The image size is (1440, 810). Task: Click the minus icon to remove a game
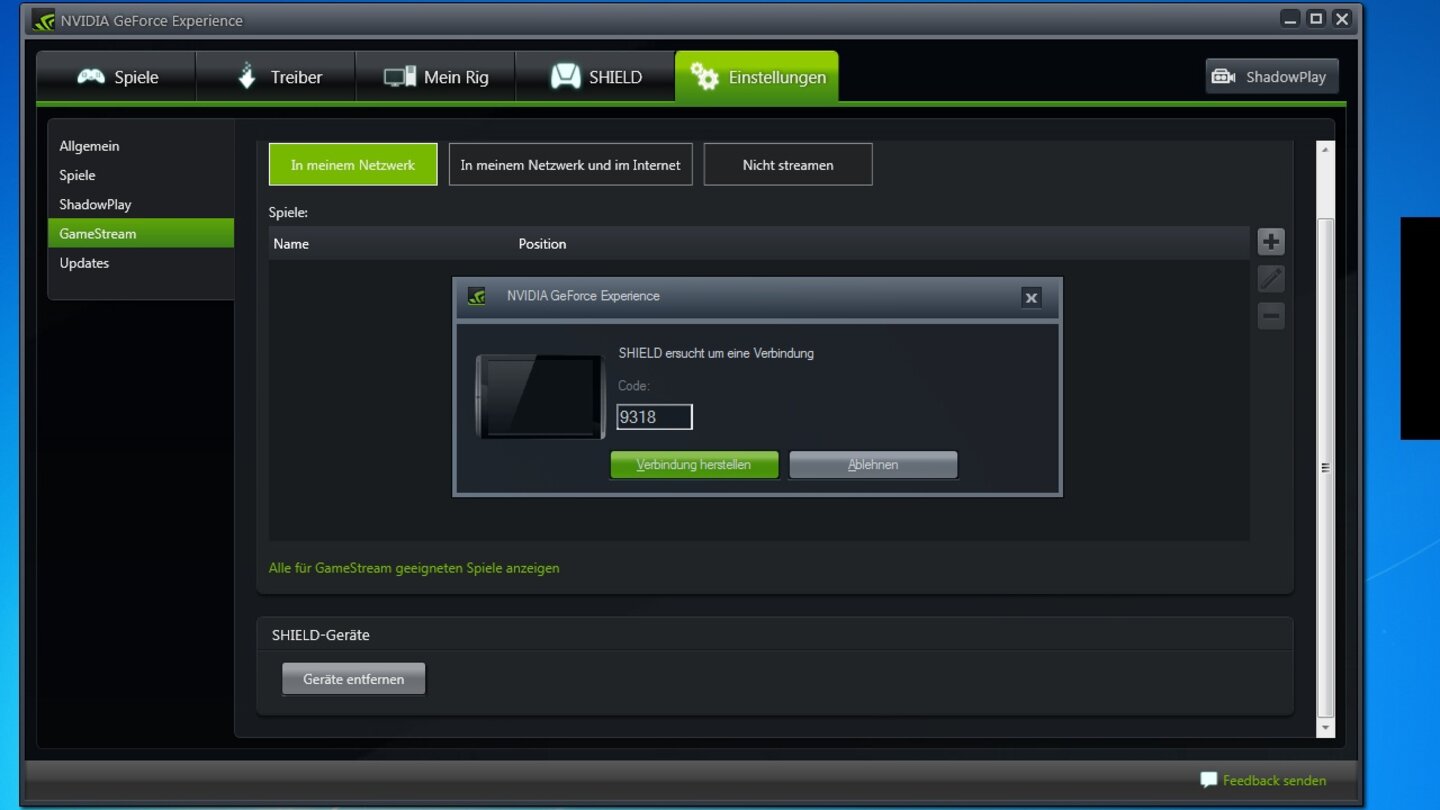click(x=1271, y=316)
